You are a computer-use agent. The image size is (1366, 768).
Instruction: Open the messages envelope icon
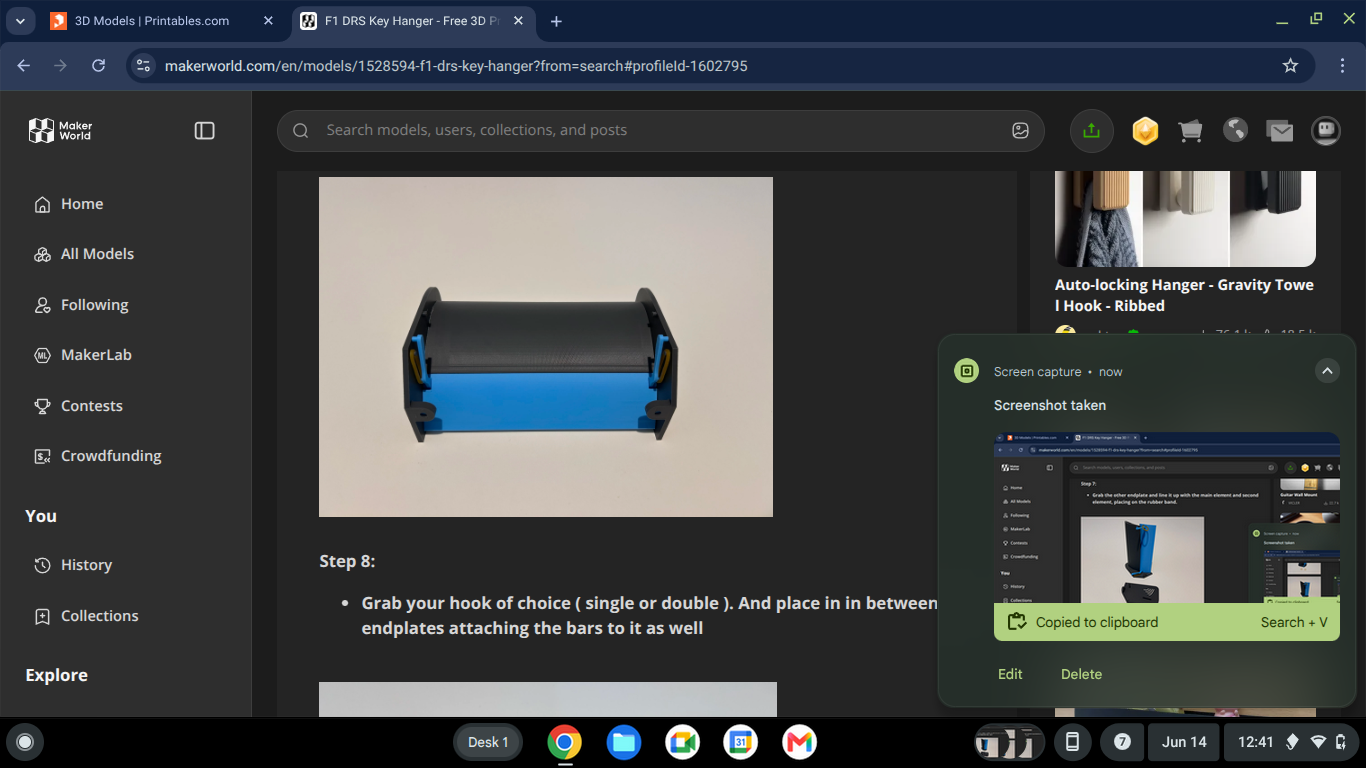[x=1280, y=131]
